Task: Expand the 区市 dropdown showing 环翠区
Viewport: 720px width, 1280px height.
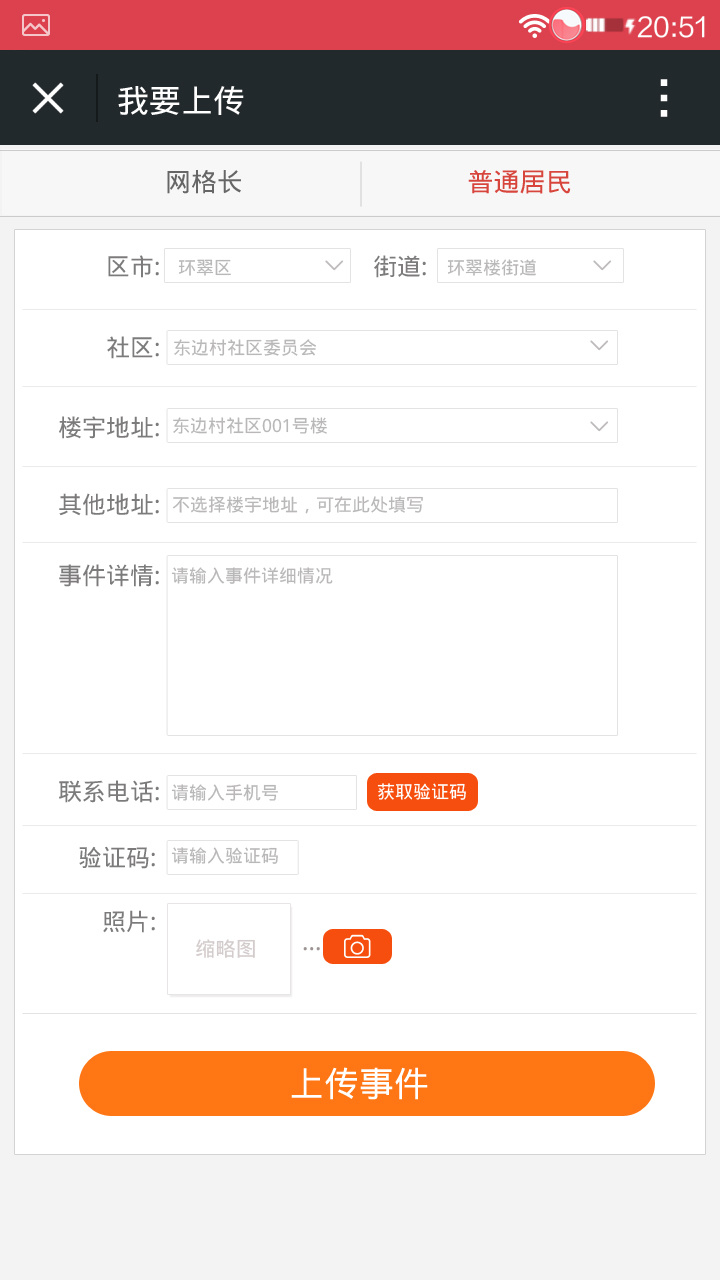Action: pos(258,266)
